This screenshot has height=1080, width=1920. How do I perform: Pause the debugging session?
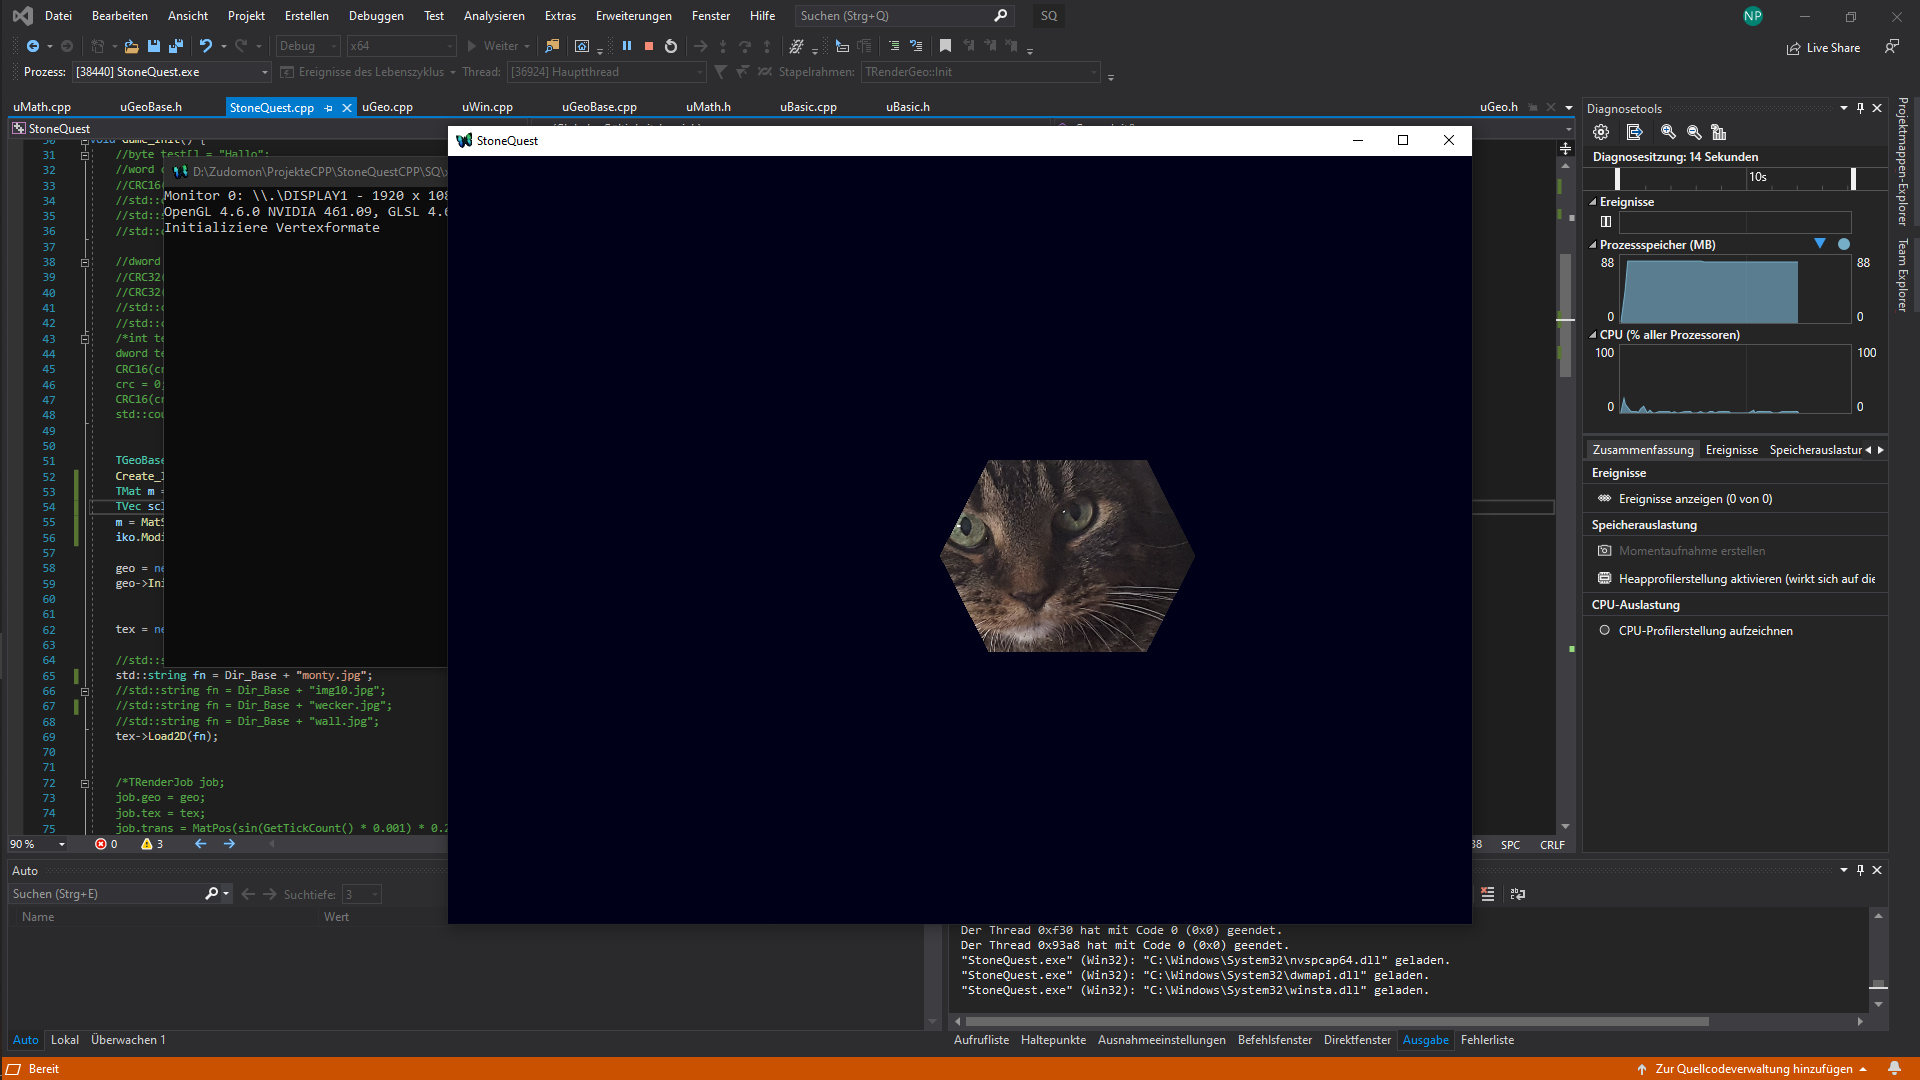point(627,46)
